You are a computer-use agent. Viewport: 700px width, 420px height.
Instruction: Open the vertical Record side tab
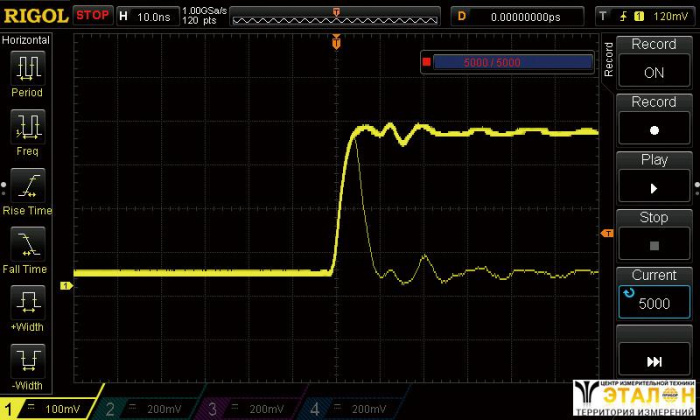pyautogui.click(x=609, y=60)
